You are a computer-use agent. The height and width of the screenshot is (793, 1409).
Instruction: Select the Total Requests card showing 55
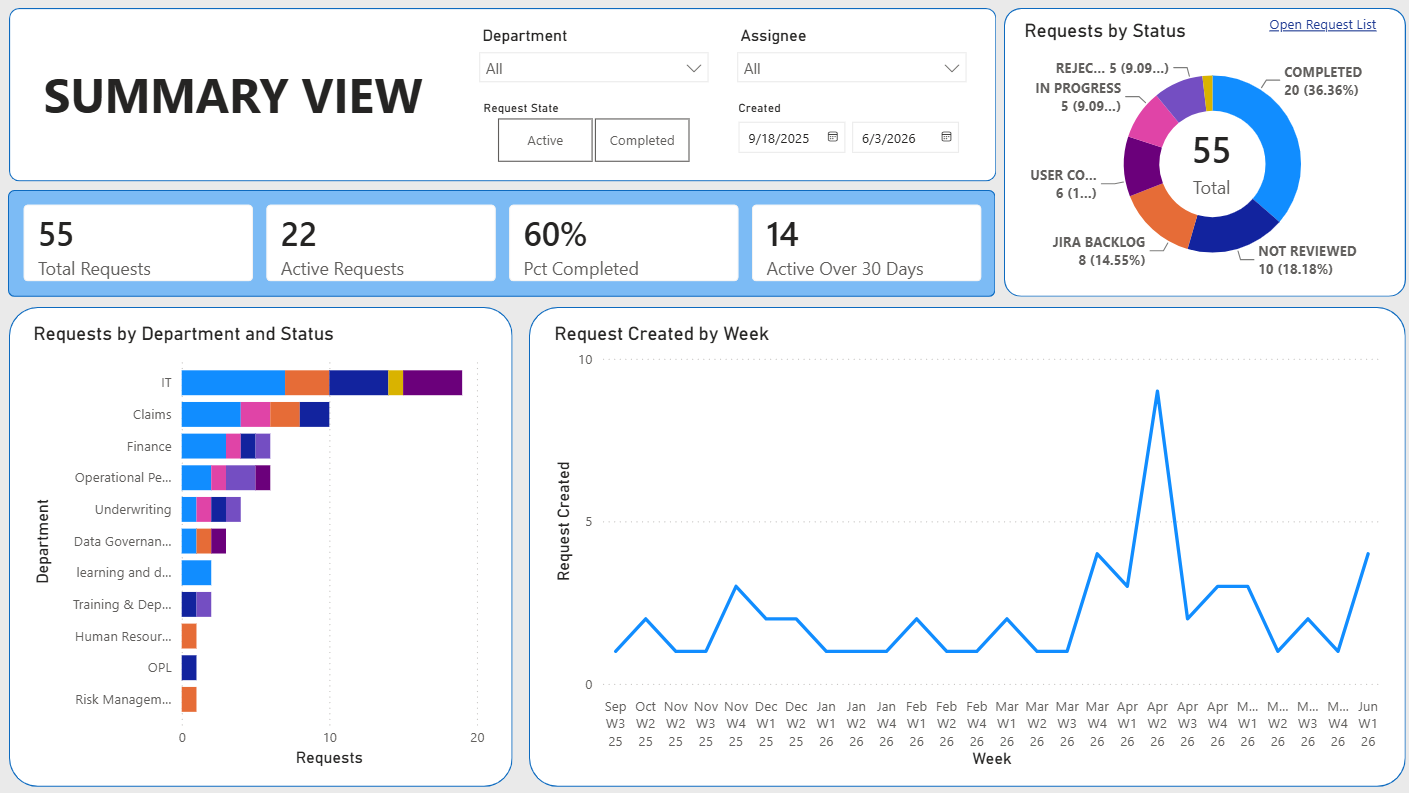point(138,243)
